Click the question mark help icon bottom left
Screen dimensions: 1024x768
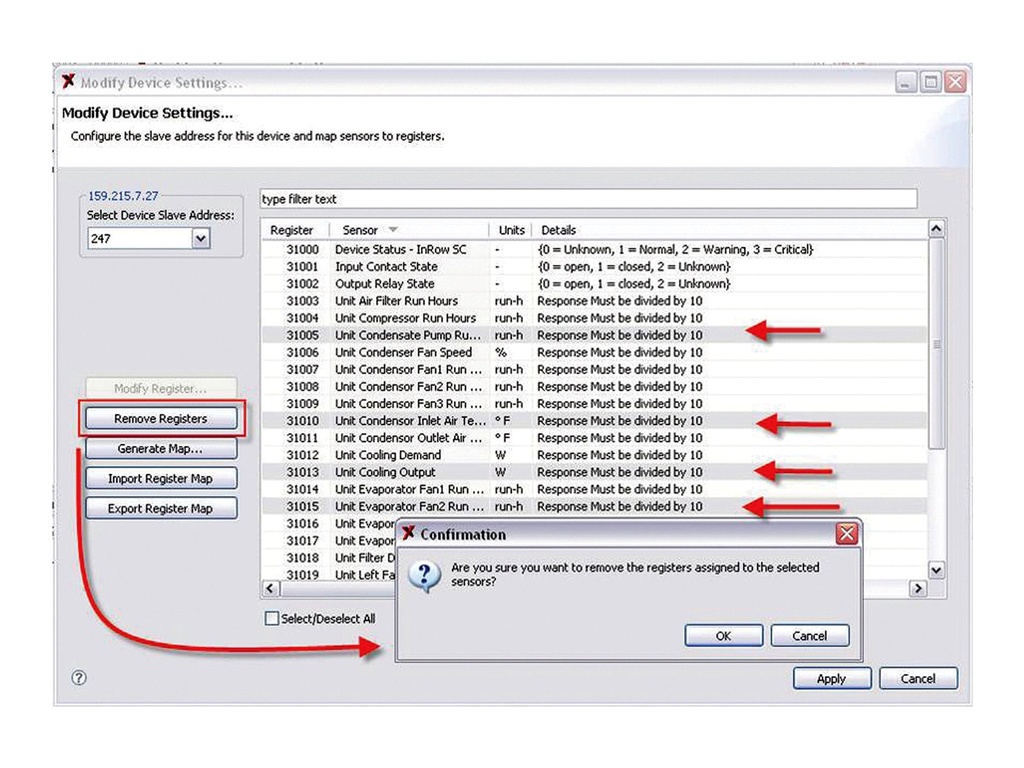(x=78, y=678)
